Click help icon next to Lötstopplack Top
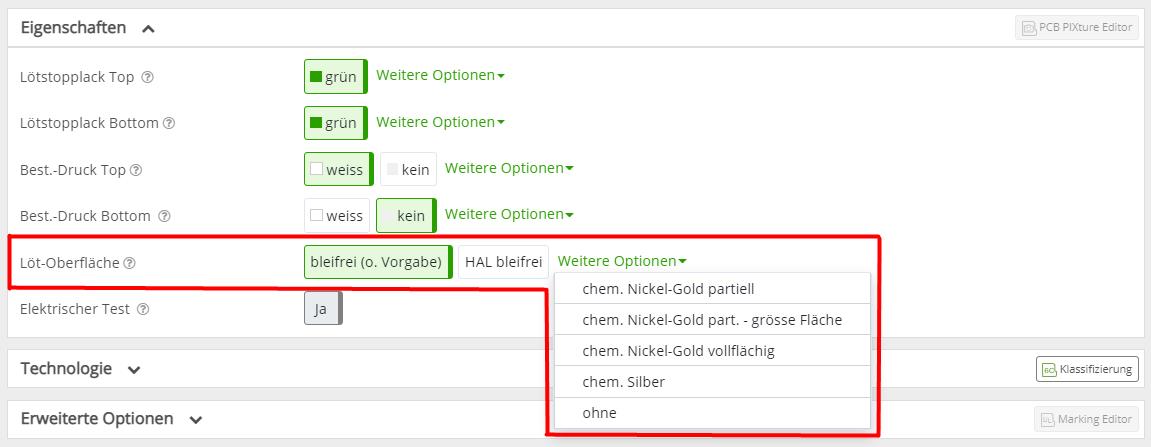This screenshot has height=447, width=1151. click(x=148, y=77)
